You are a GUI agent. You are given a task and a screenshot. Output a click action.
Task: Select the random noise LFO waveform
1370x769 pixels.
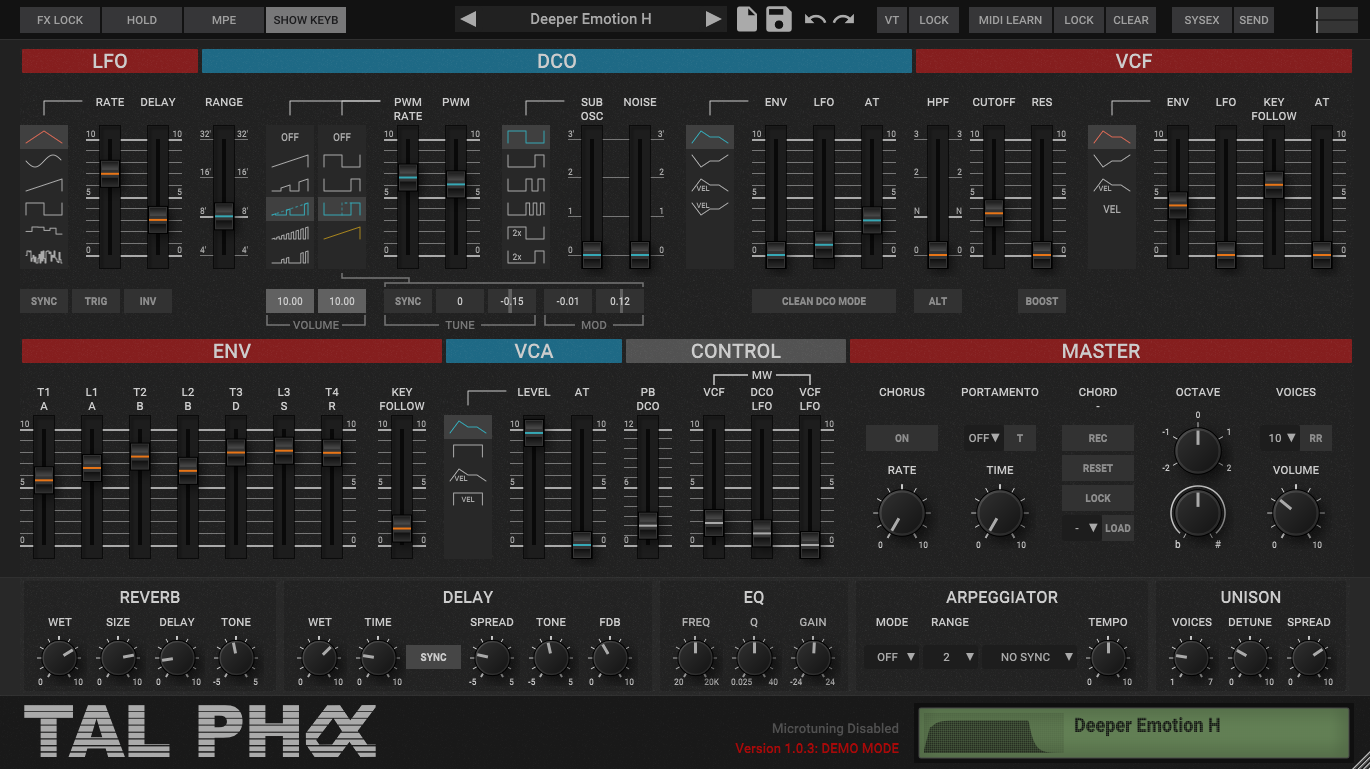(44, 257)
